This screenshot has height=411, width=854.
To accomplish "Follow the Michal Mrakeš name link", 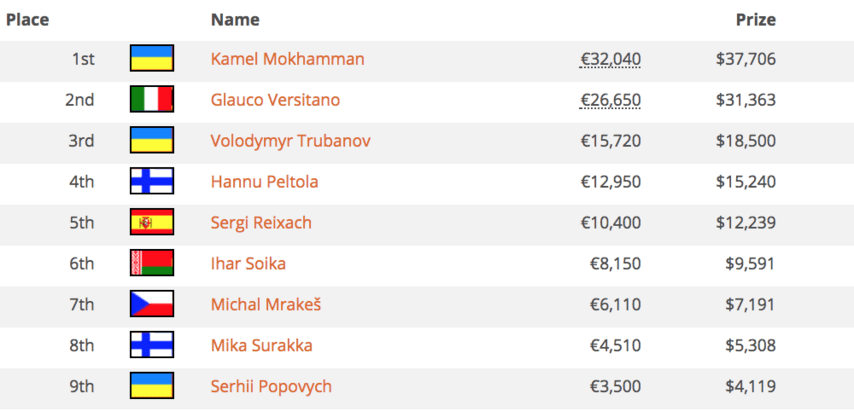I will (x=266, y=305).
